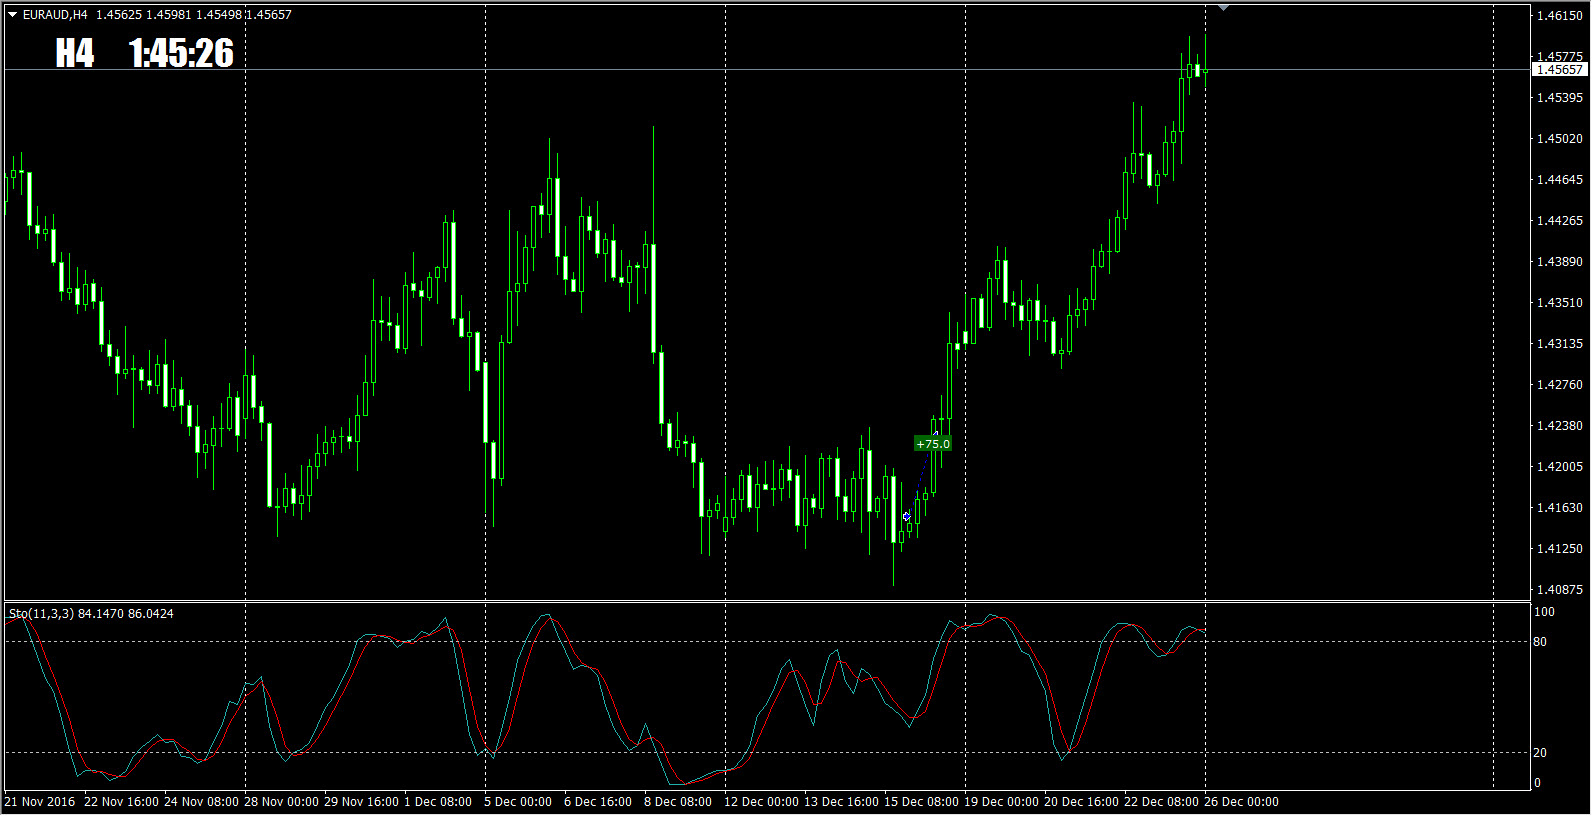1592x816 pixels.
Task: Click the 1.45775 price scale value
Action: (x=1560, y=57)
